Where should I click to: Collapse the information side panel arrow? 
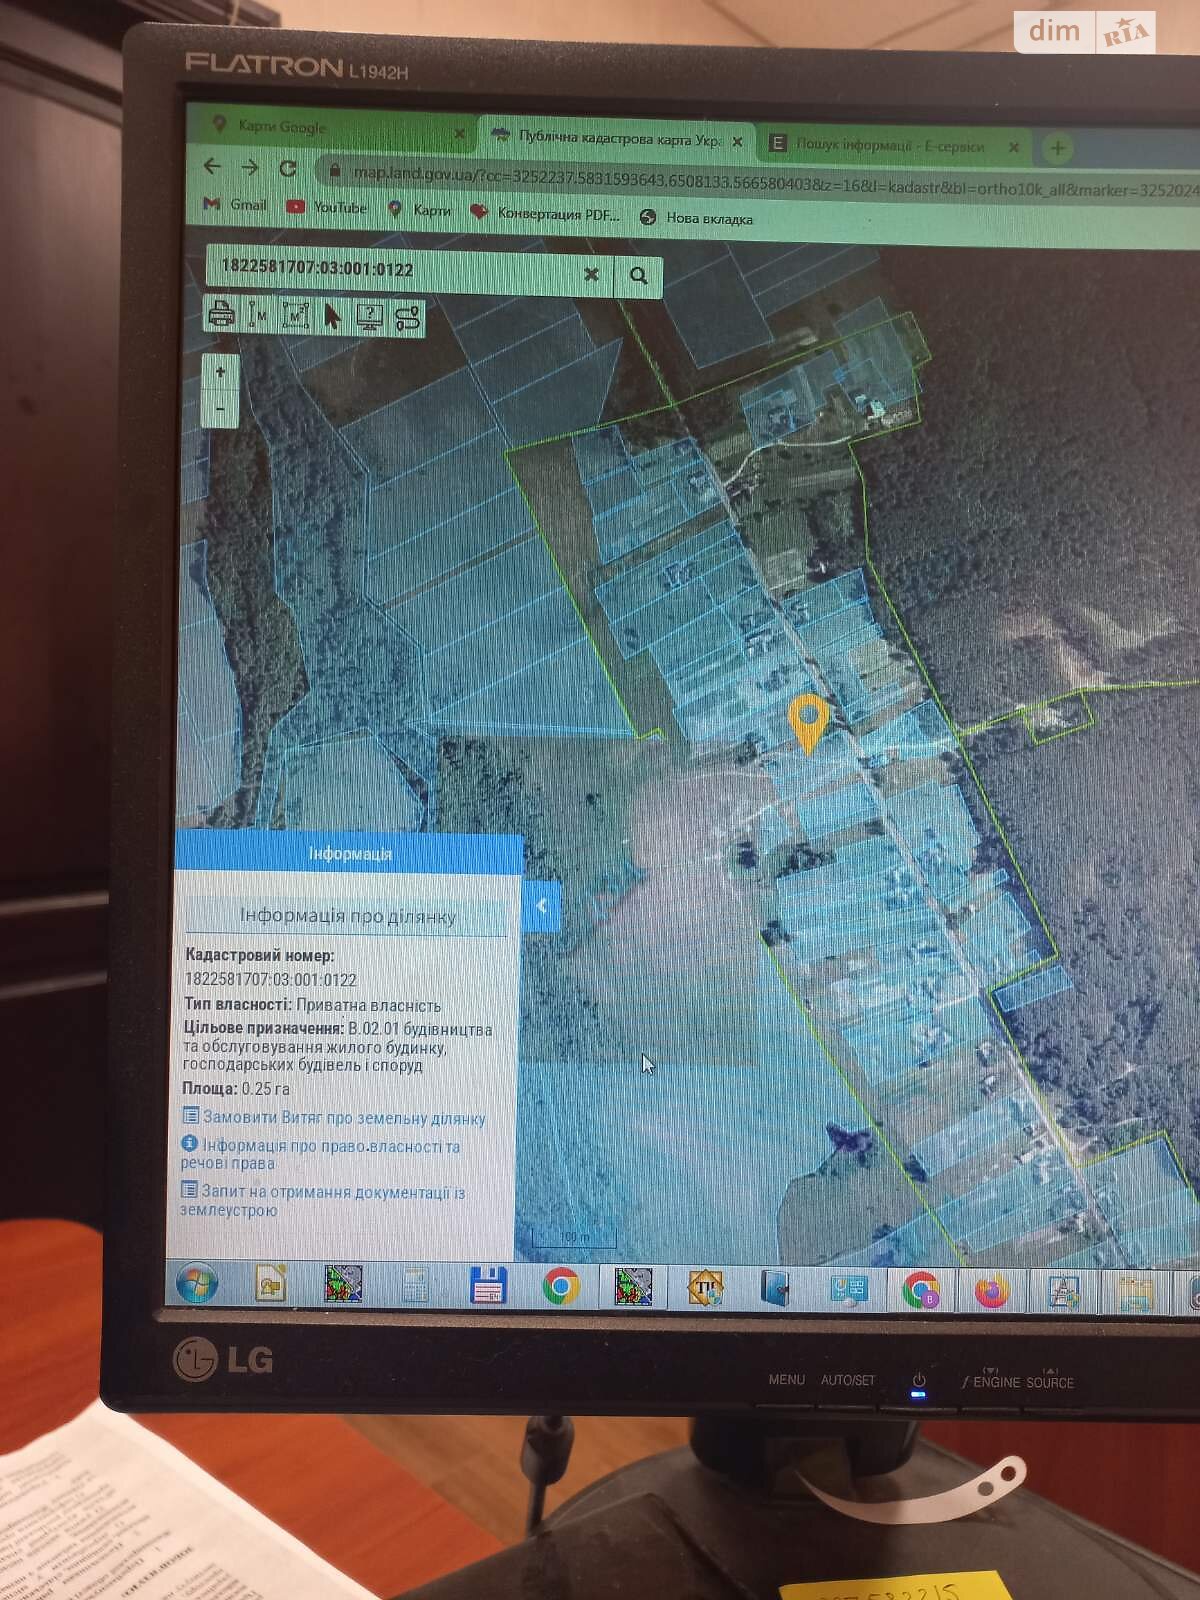point(541,906)
